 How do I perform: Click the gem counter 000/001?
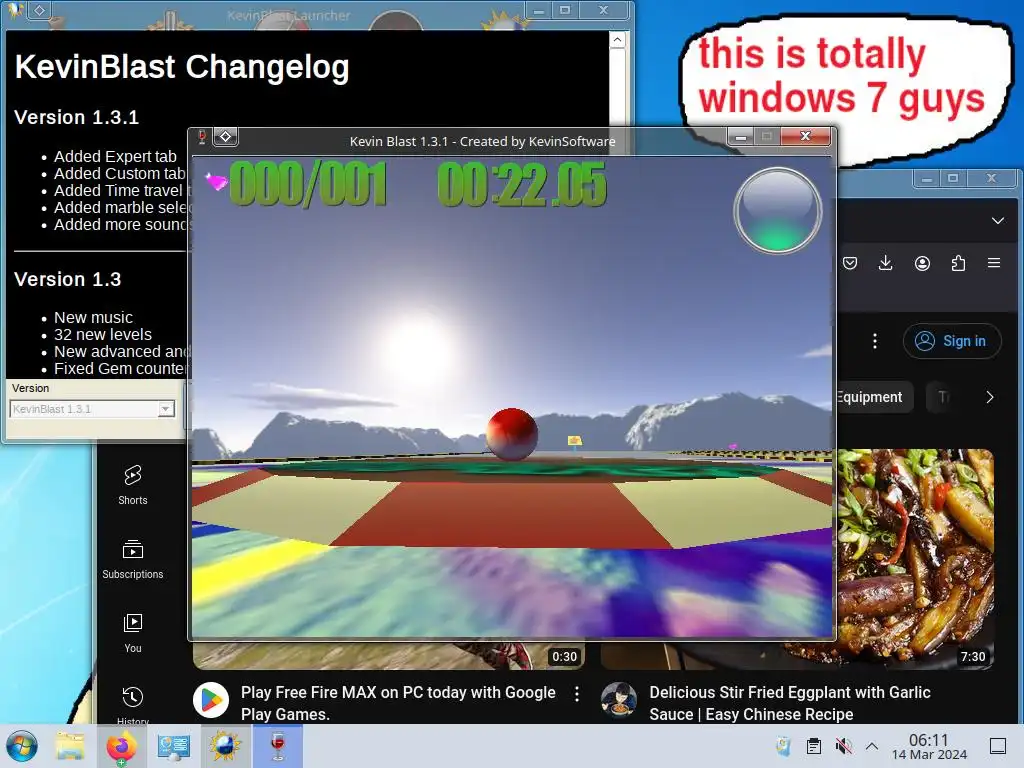click(x=308, y=184)
